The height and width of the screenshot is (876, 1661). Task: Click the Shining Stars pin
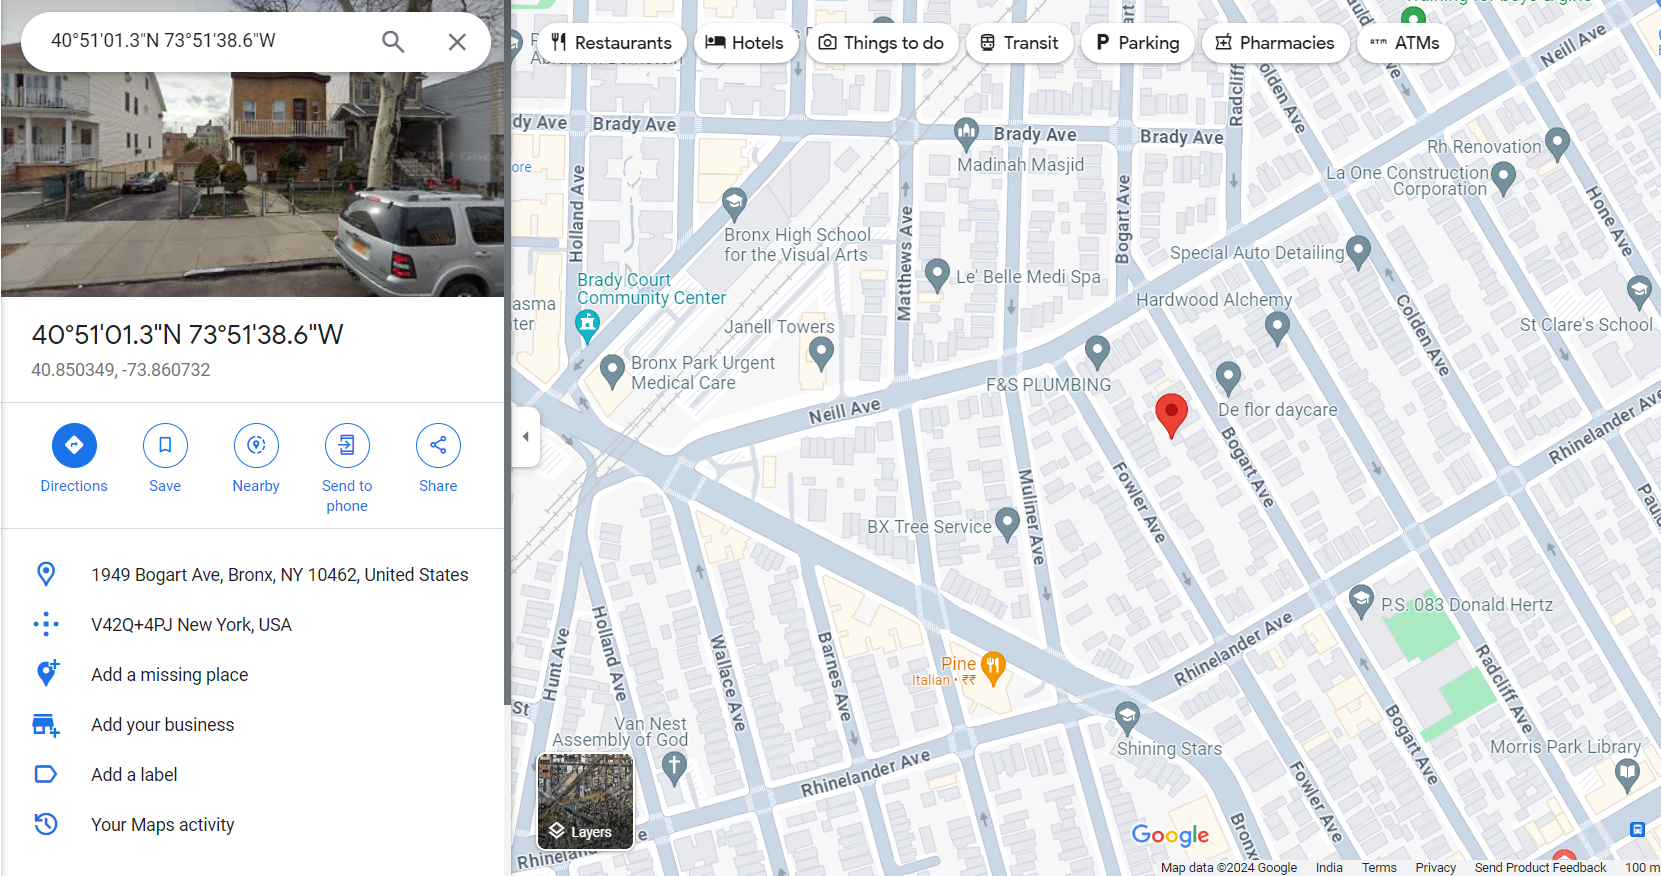pyautogui.click(x=1127, y=717)
